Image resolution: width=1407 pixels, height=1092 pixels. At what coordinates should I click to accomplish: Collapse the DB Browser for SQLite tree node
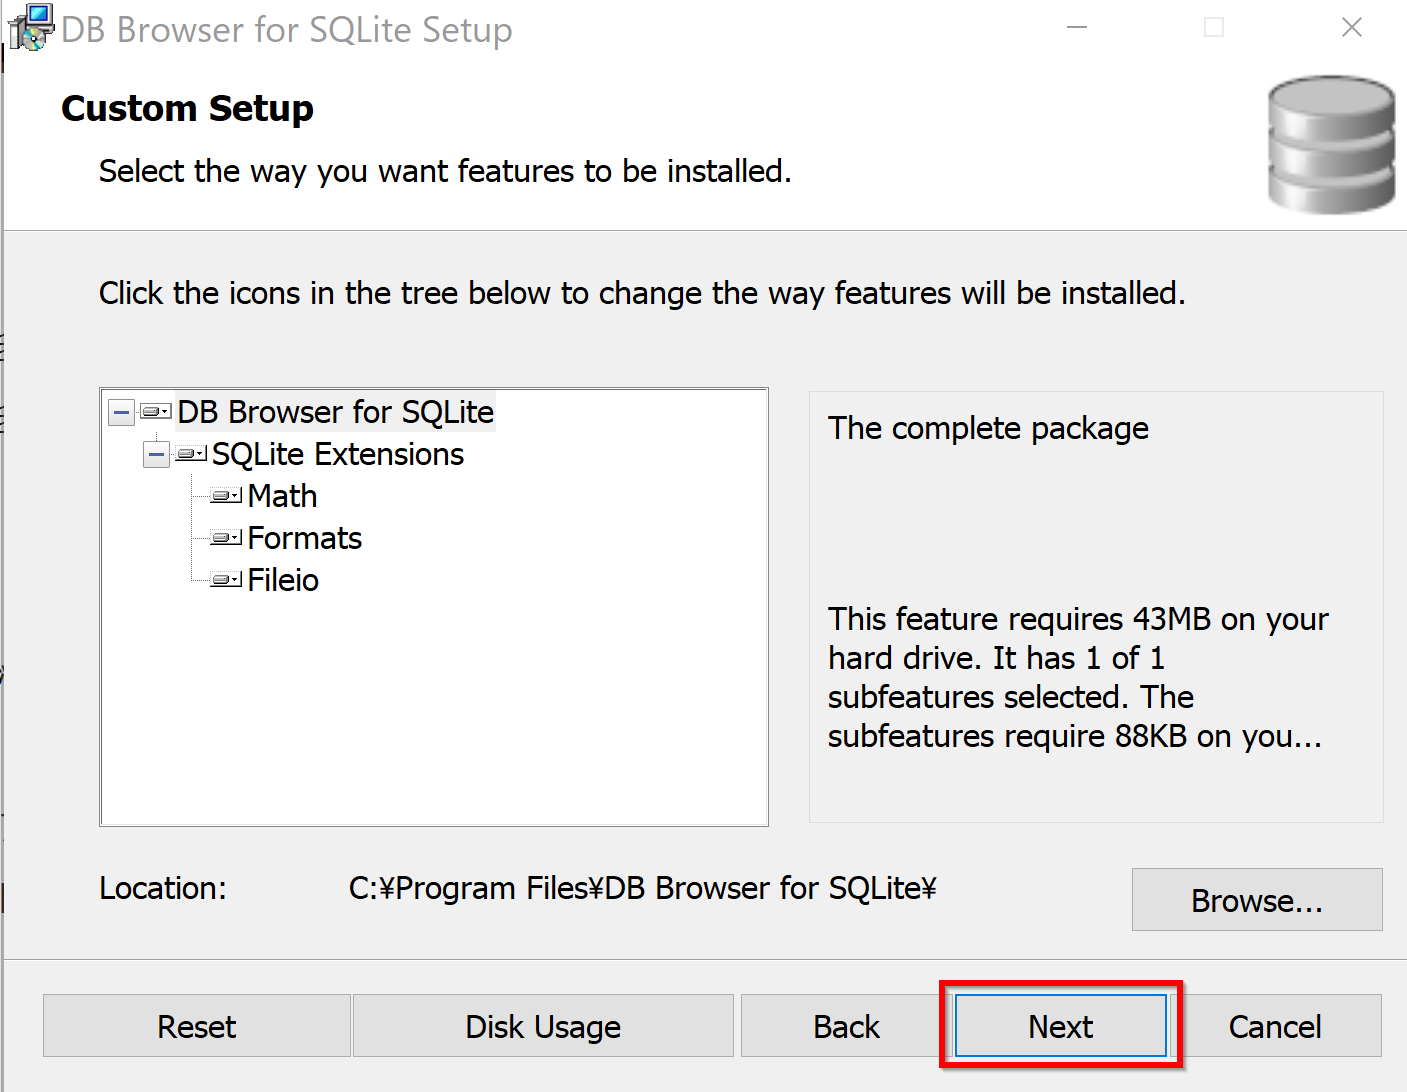coord(122,412)
